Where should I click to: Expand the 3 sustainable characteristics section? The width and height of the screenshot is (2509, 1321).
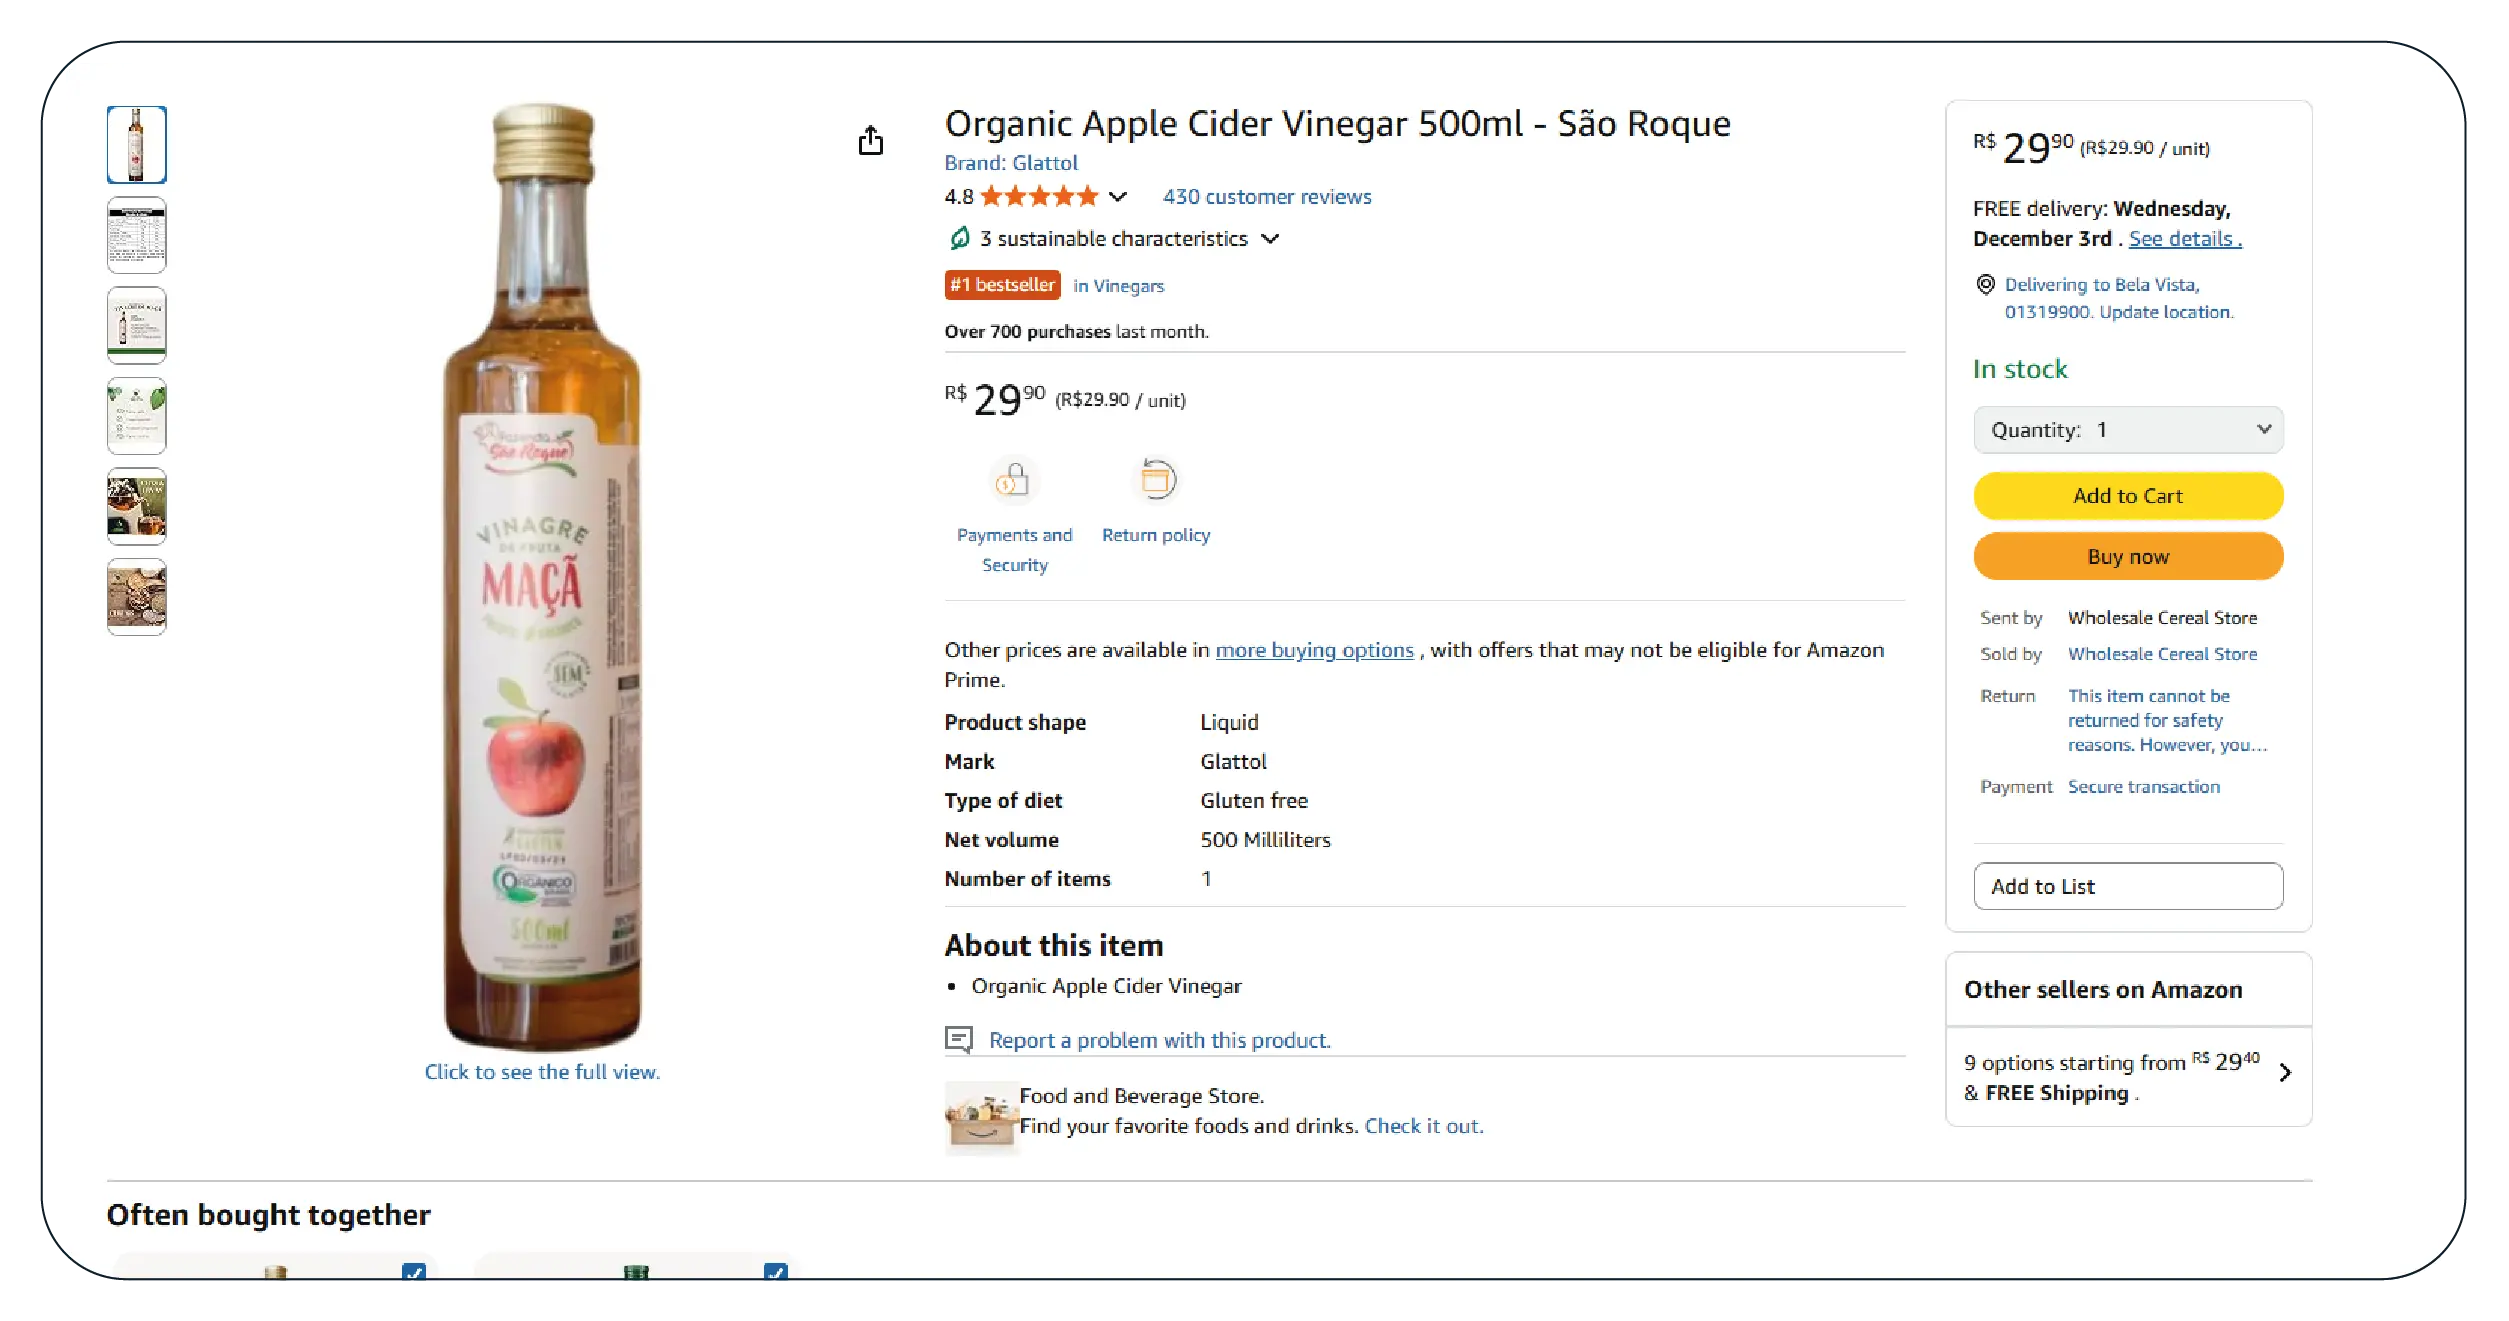[1270, 239]
